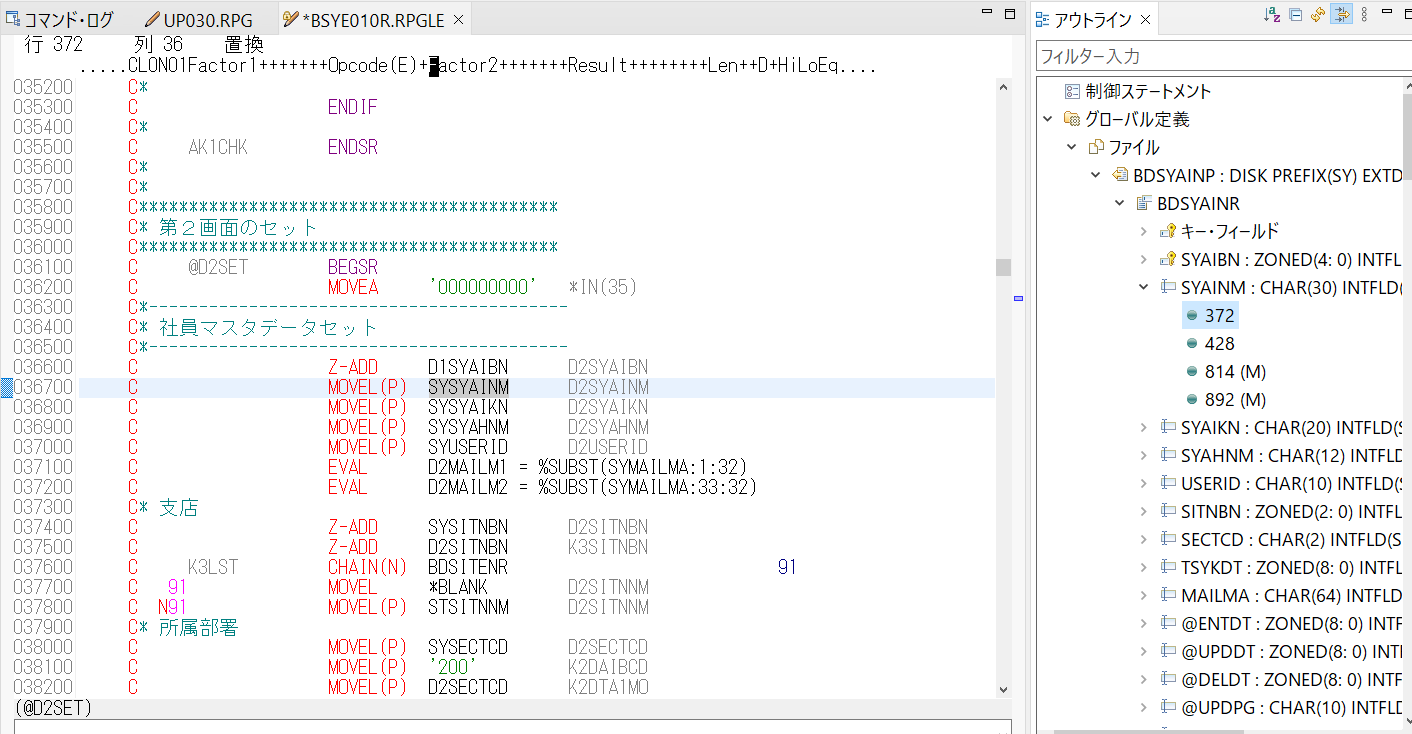The height and width of the screenshot is (734, 1412).
Task: Open the outline view's three-dot menu
Action: 1364,15
